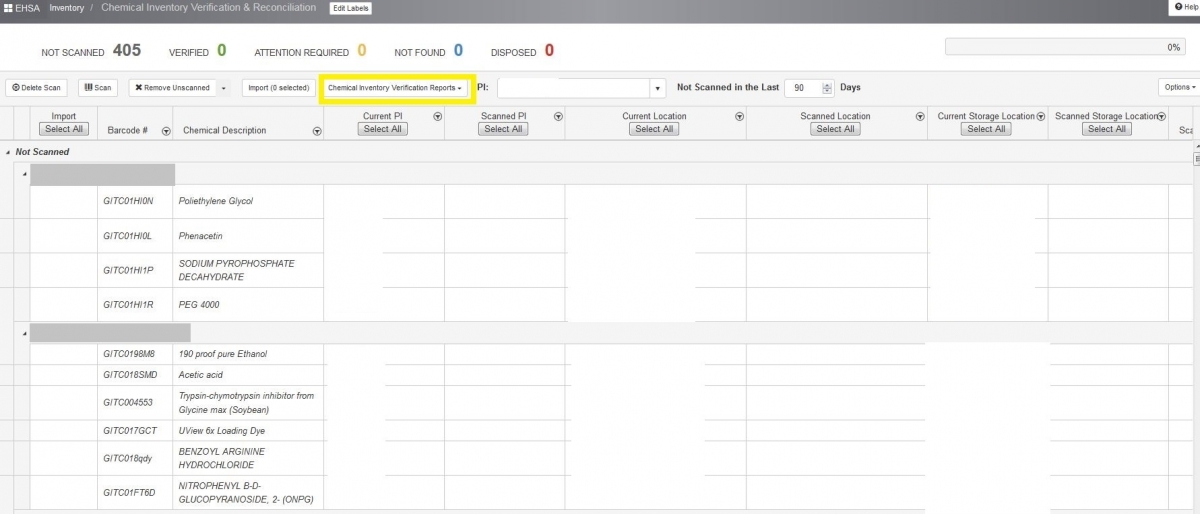
Task: Expand the Chemical Inventory Verification Reports dropdown
Action: point(397,88)
